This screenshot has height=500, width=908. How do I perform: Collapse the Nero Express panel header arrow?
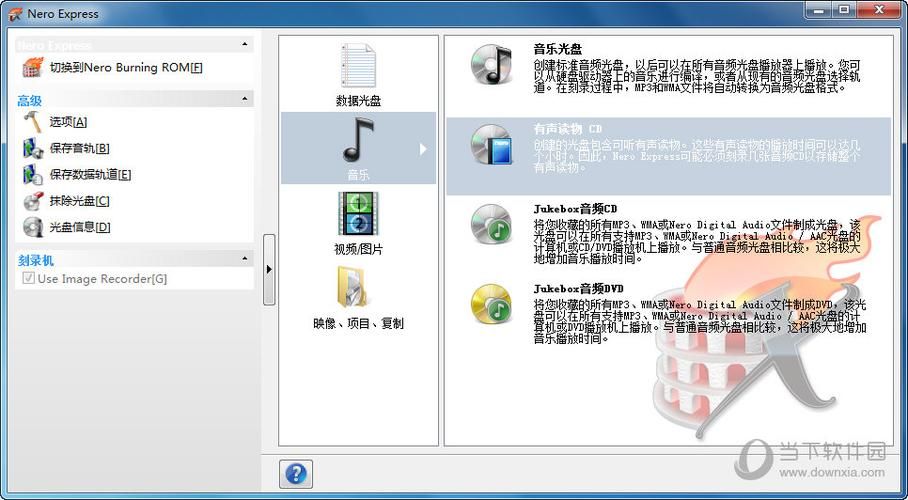click(245, 45)
